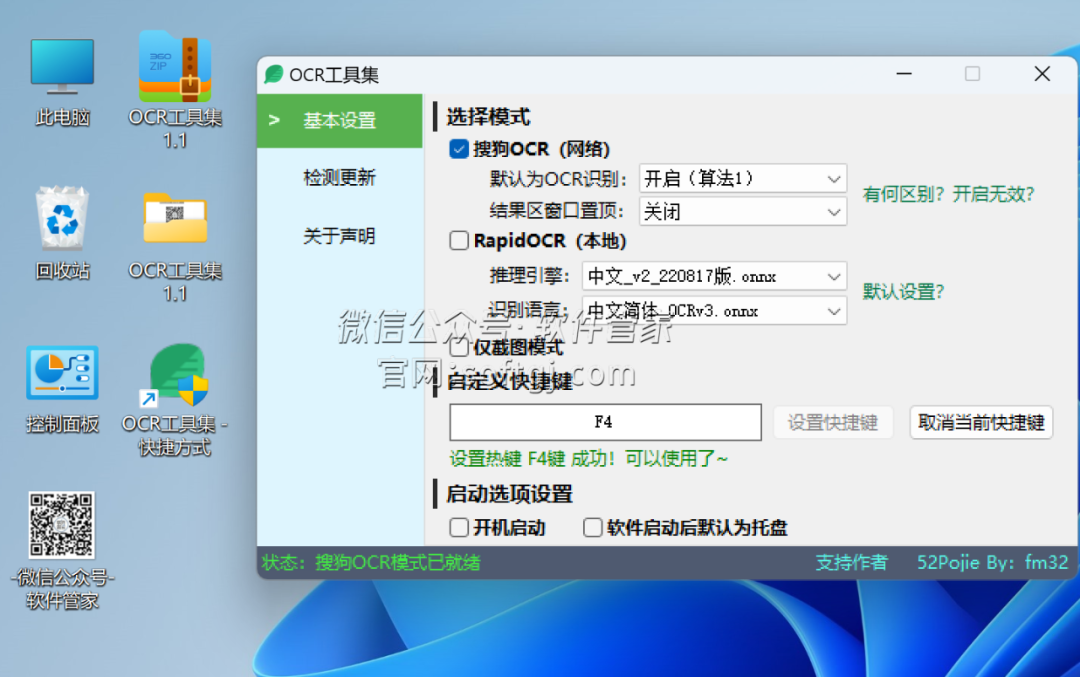The image size is (1080, 677).
Task: Click the F4 hotkey input field
Action: click(605, 422)
